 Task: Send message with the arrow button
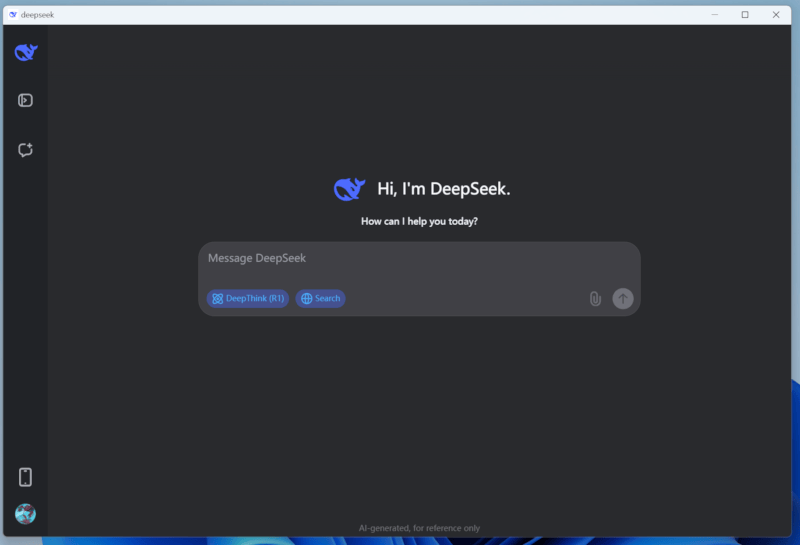click(623, 299)
